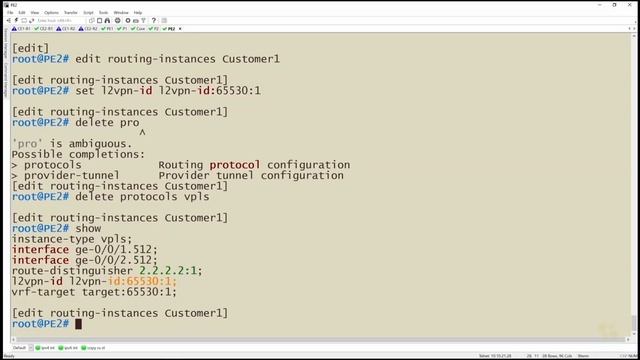640x360 pixels.
Task: Open the Tools menu
Action: point(103,13)
